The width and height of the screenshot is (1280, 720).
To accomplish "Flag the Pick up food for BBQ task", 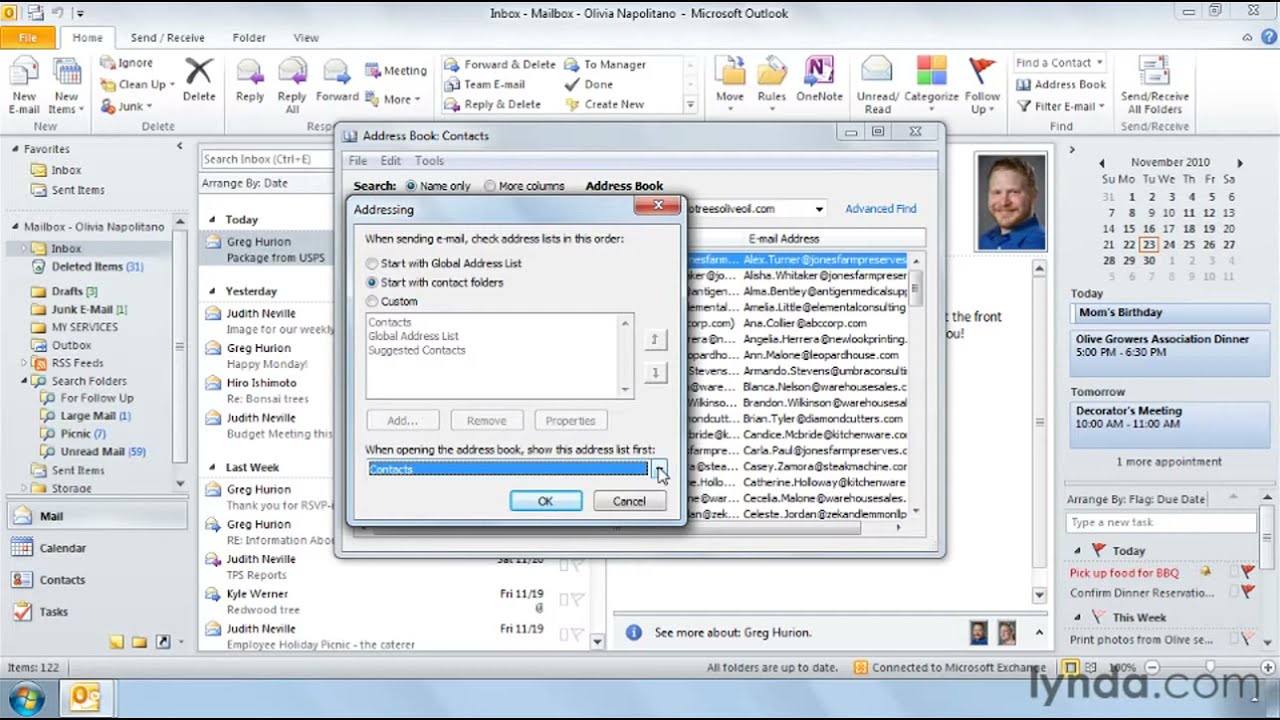I will click(1247, 573).
